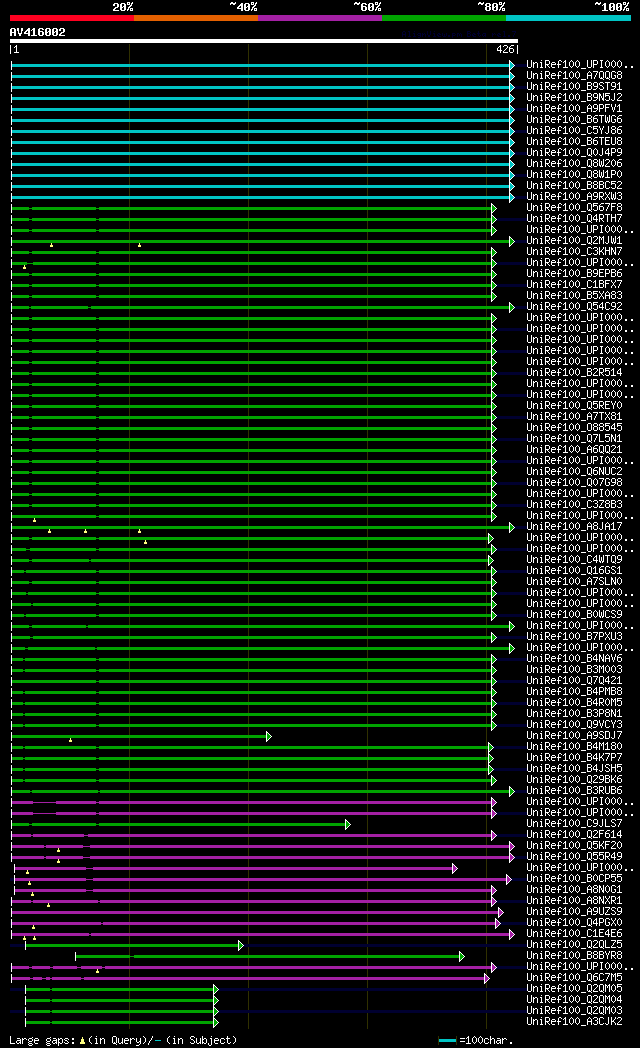Click the cyan alignment bar for A7QQG8
The height and width of the screenshot is (1048, 640).
tap(263, 76)
